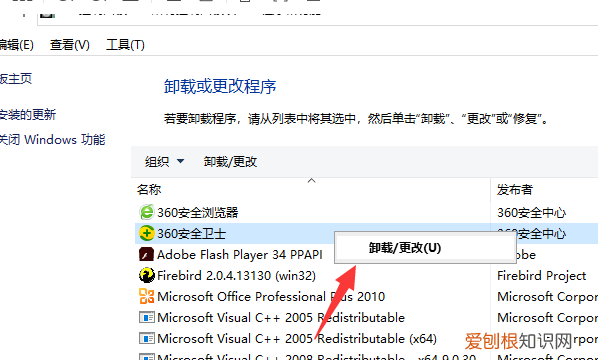
Task: Click the sort arrow above the name column
Action: click(x=312, y=180)
